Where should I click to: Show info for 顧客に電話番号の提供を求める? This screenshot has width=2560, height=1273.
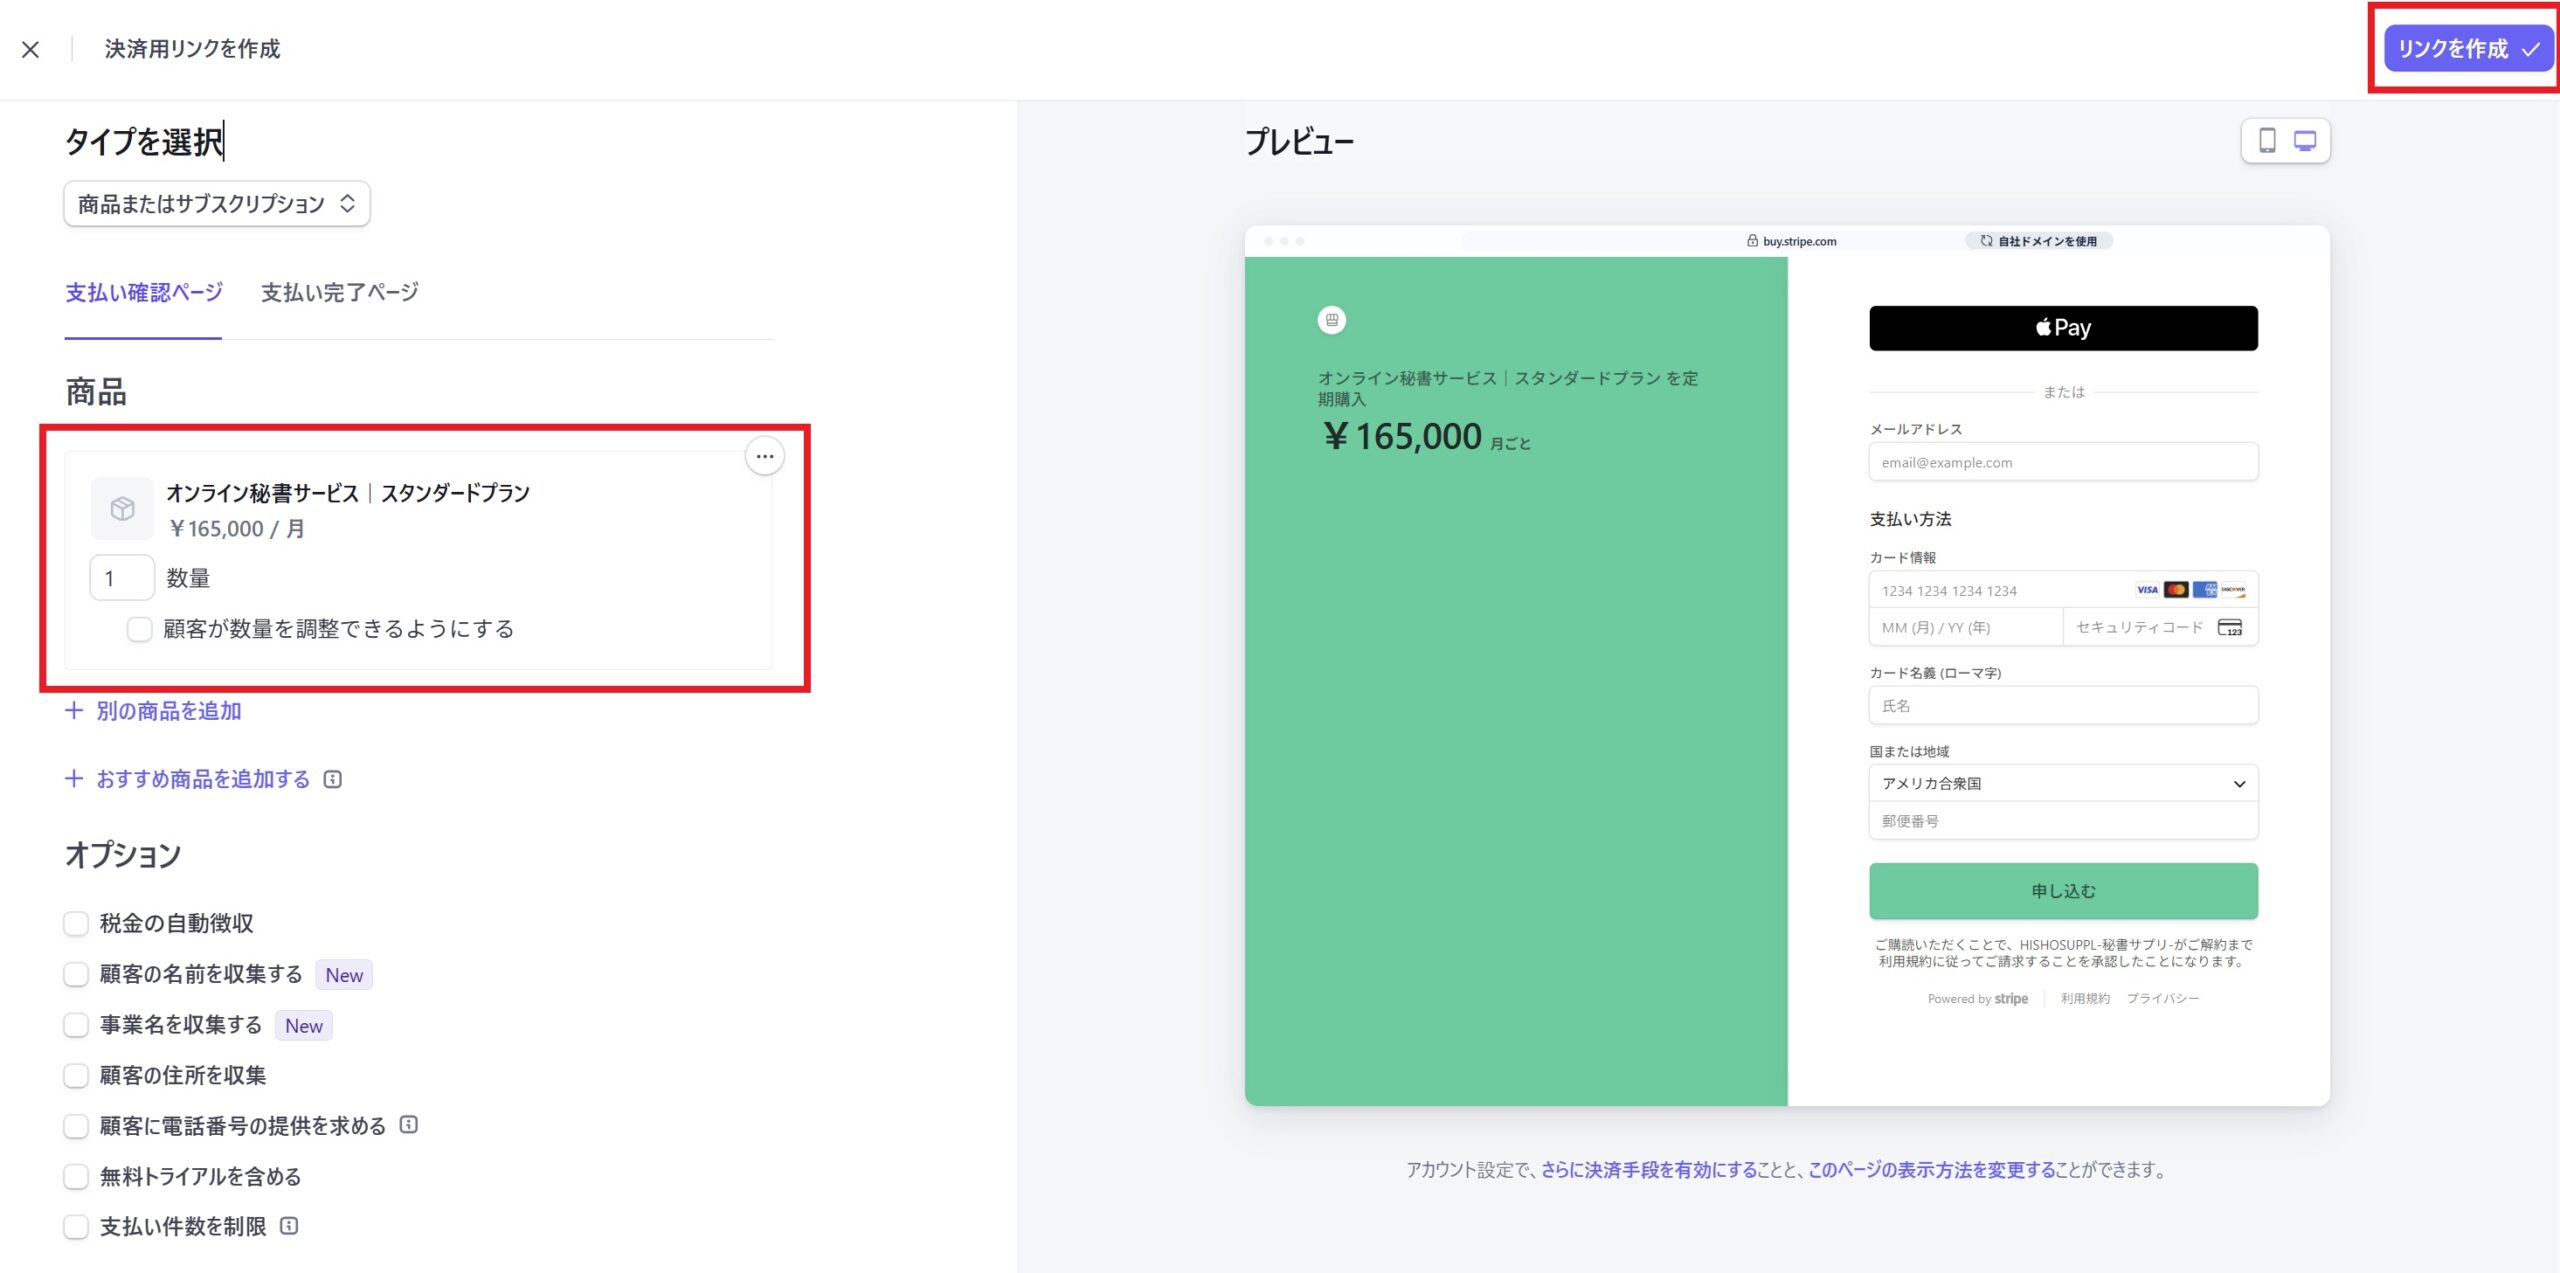tap(408, 1125)
